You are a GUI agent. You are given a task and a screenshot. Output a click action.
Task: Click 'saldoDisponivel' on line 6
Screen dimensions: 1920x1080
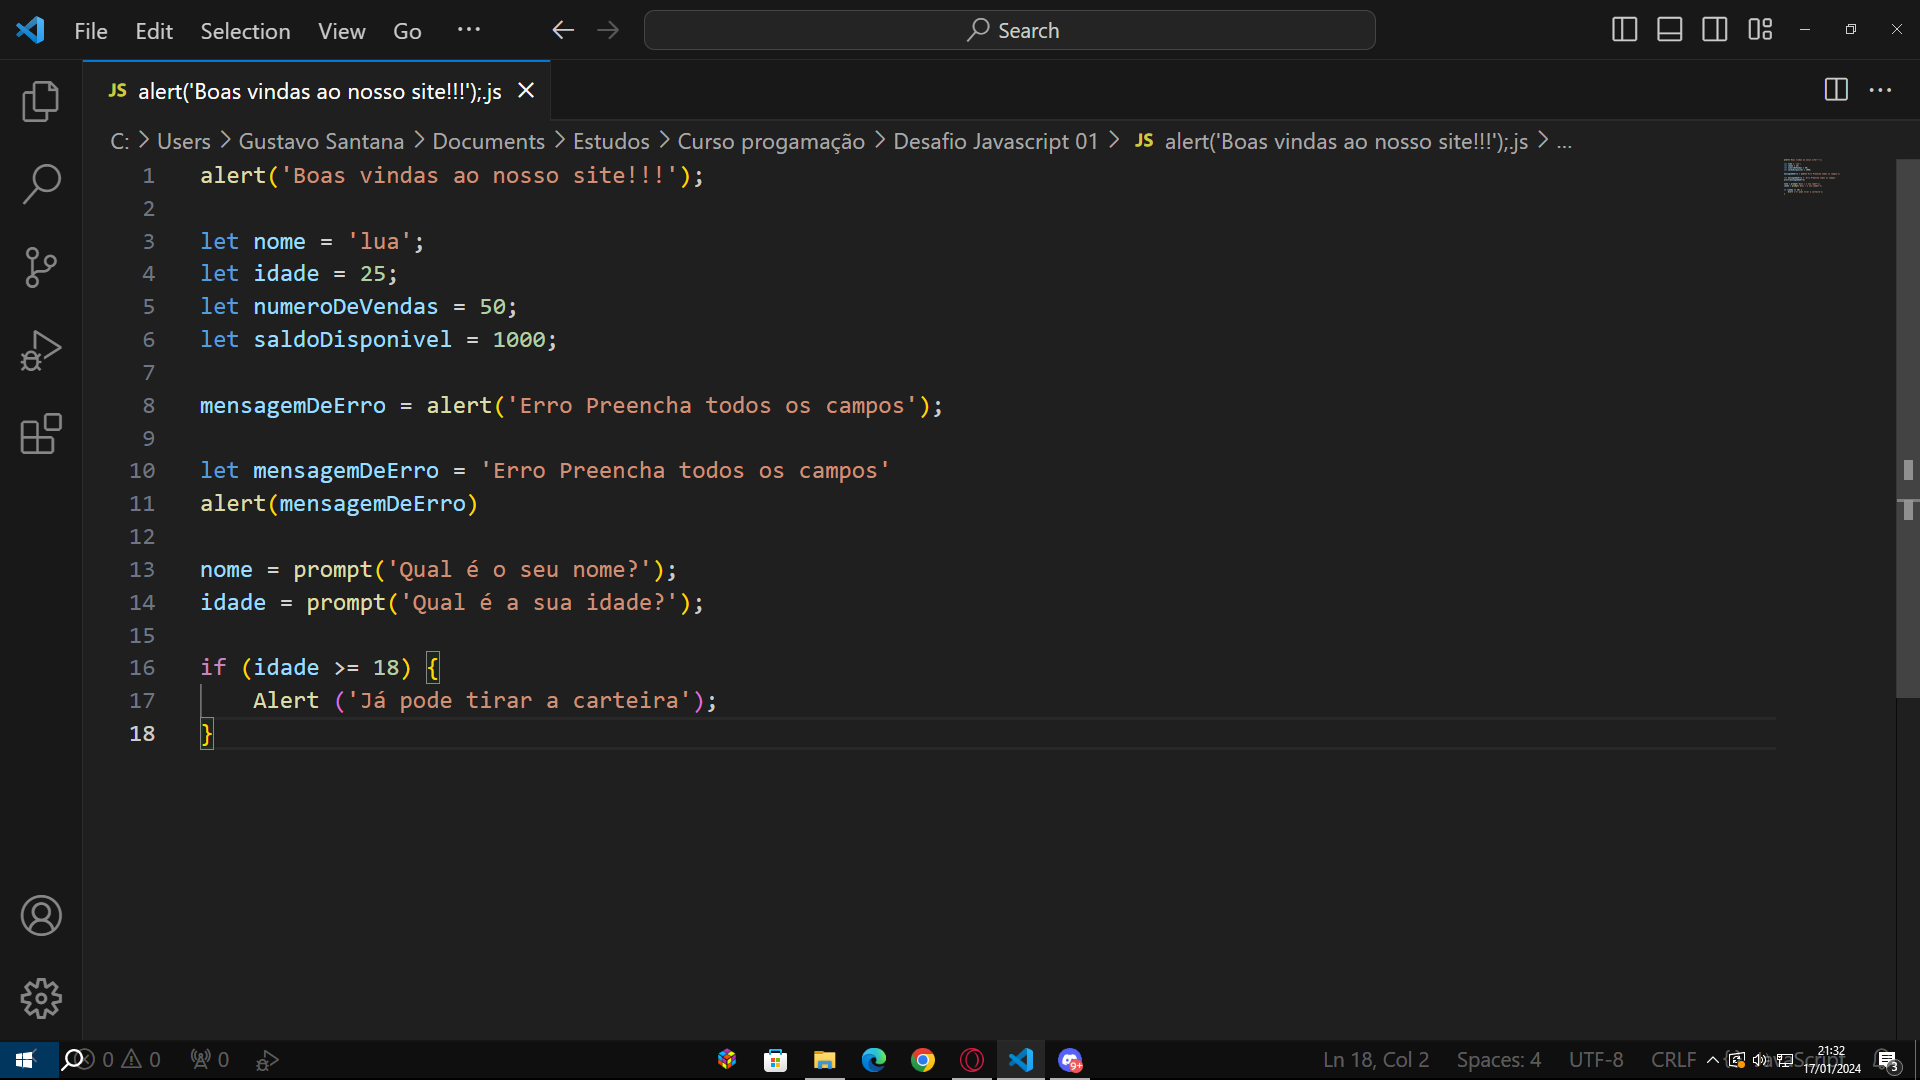click(352, 340)
